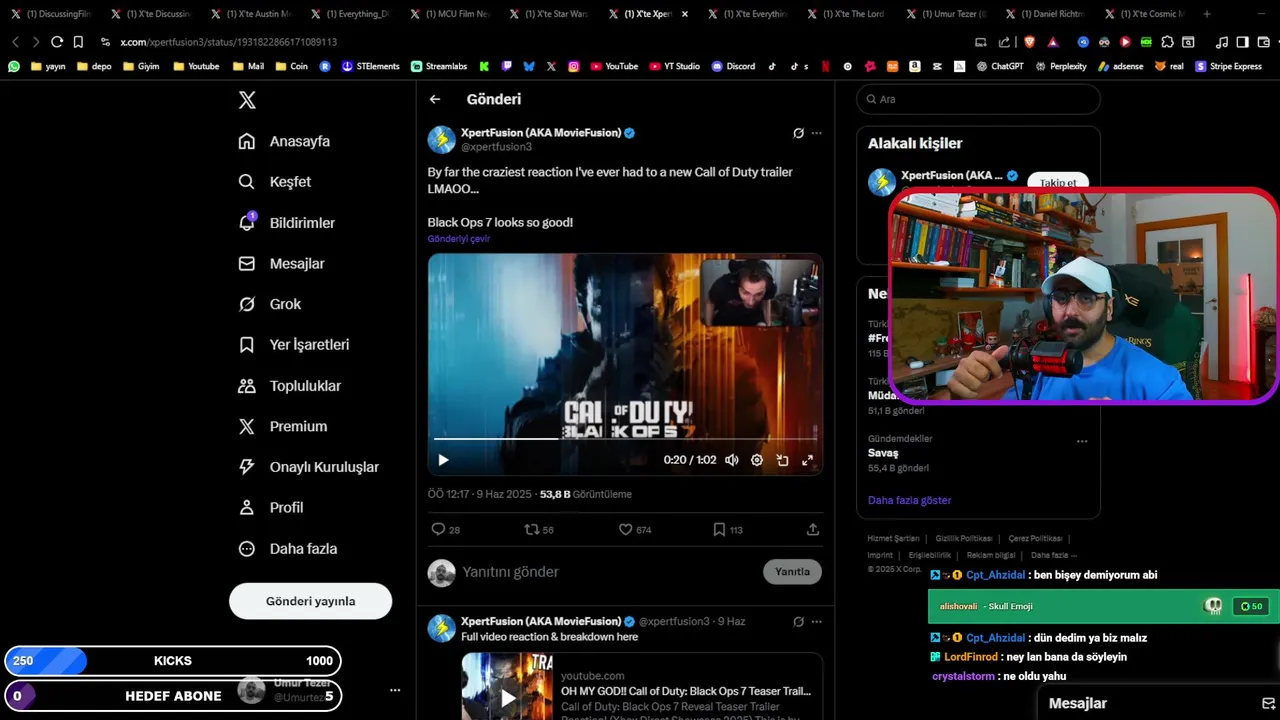Open Perplexity bookmark
Screen dimensions: 1280x720
pyautogui.click(x=1061, y=66)
